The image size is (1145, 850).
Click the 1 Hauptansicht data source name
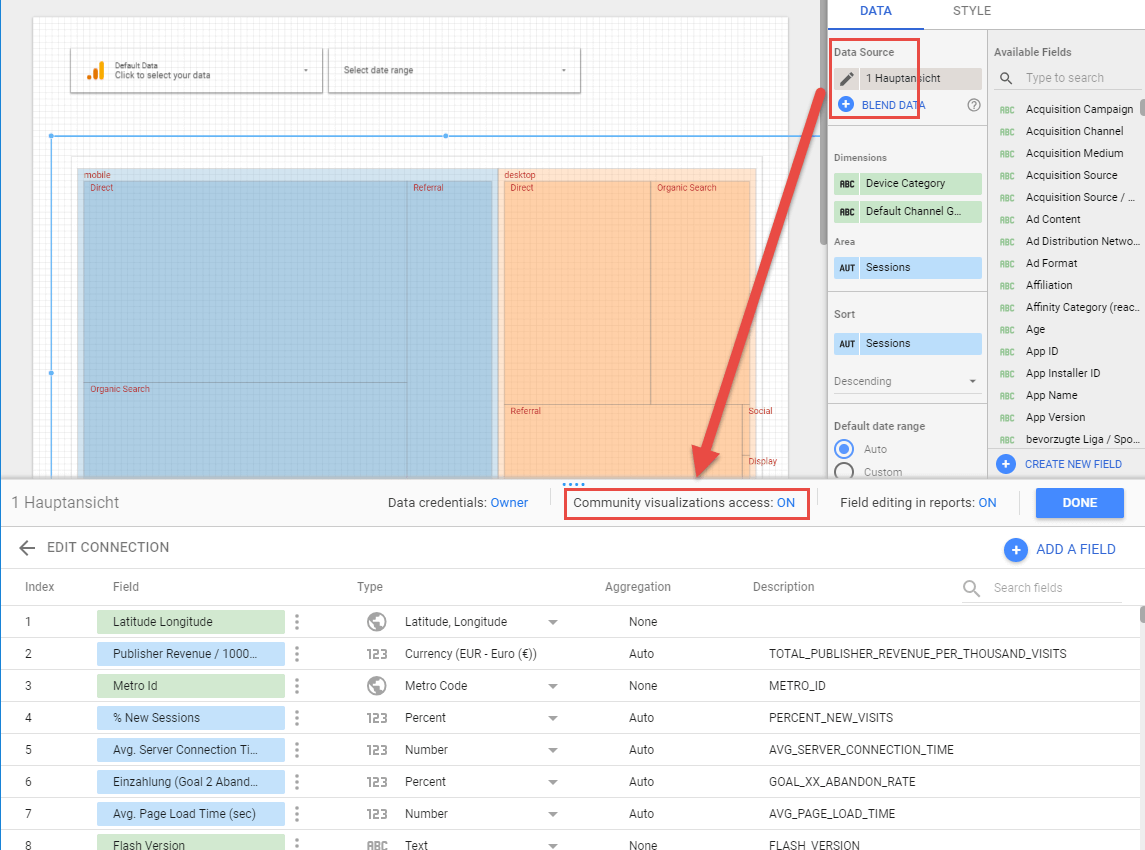click(920, 78)
